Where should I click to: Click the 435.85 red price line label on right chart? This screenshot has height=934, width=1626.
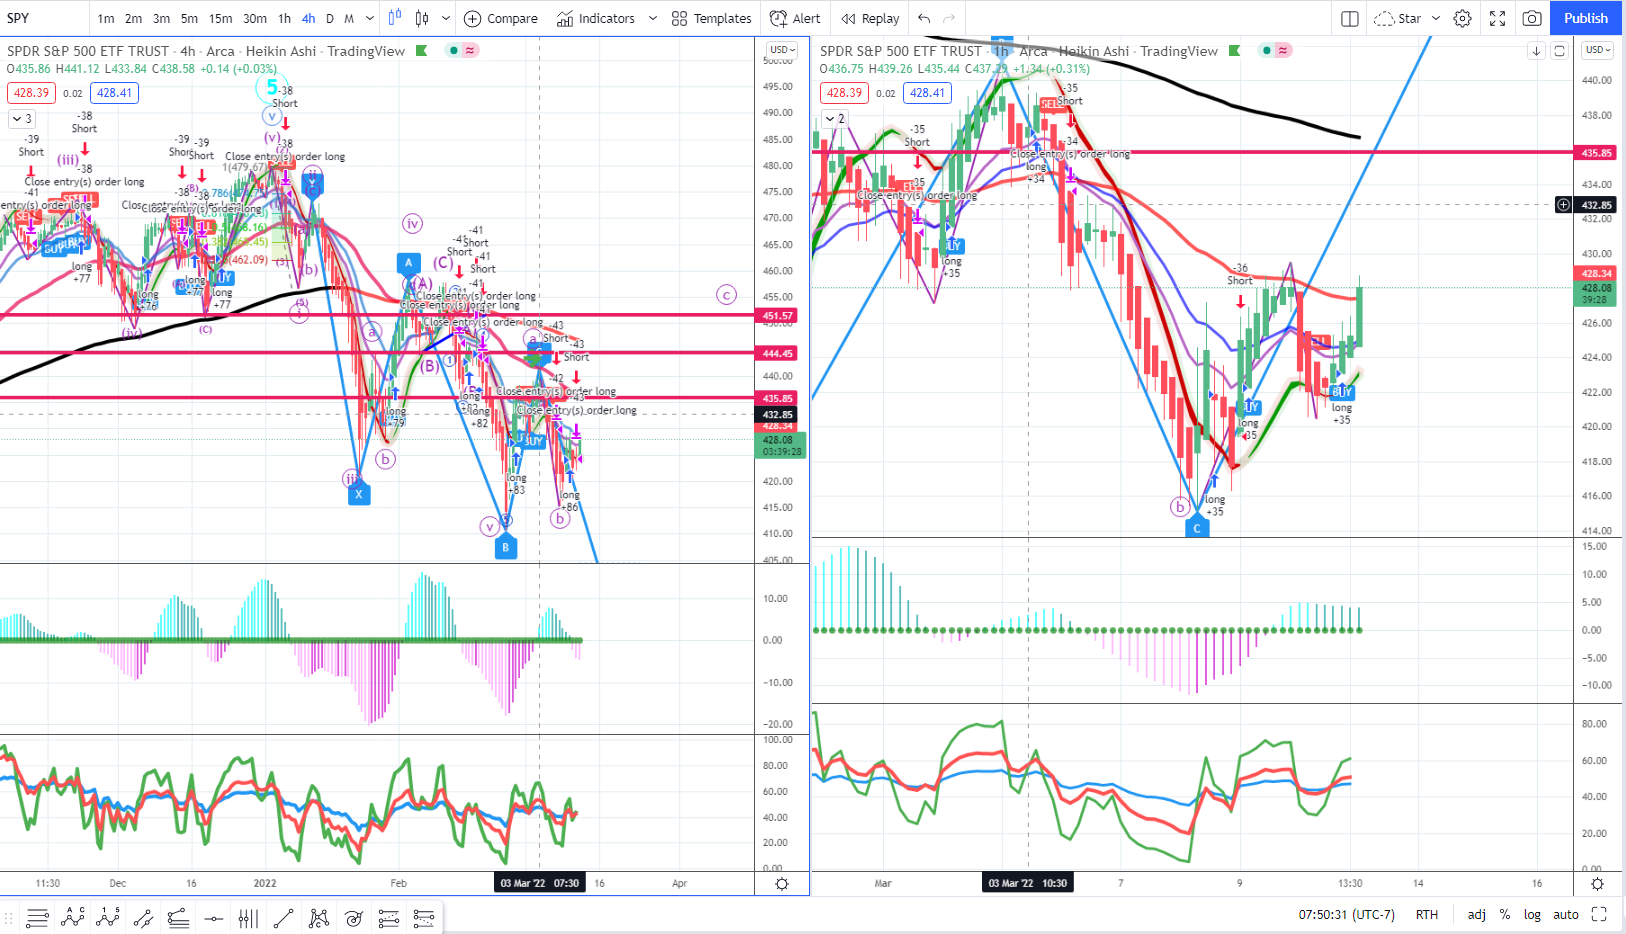1597,153
